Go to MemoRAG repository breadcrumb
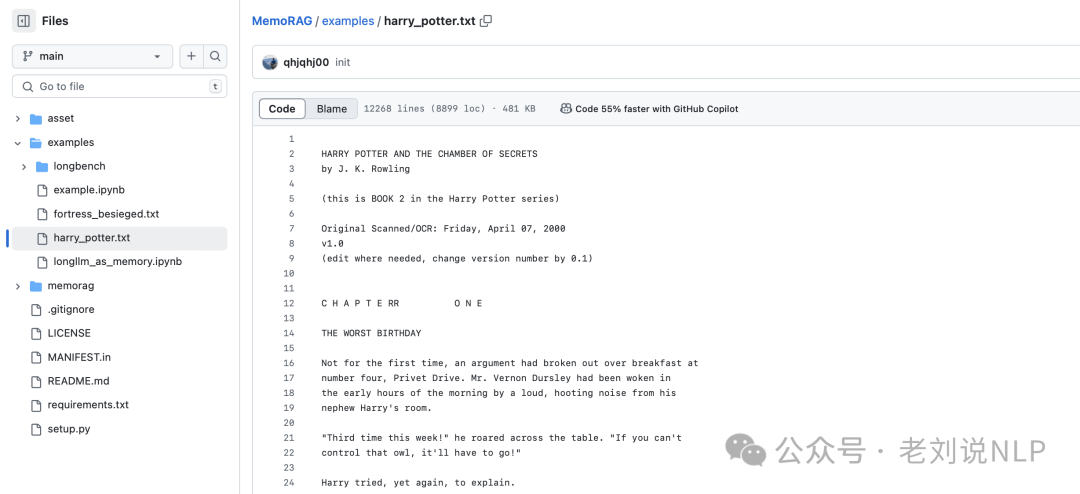Image resolution: width=1080 pixels, height=494 pixels. coord(282,21)
